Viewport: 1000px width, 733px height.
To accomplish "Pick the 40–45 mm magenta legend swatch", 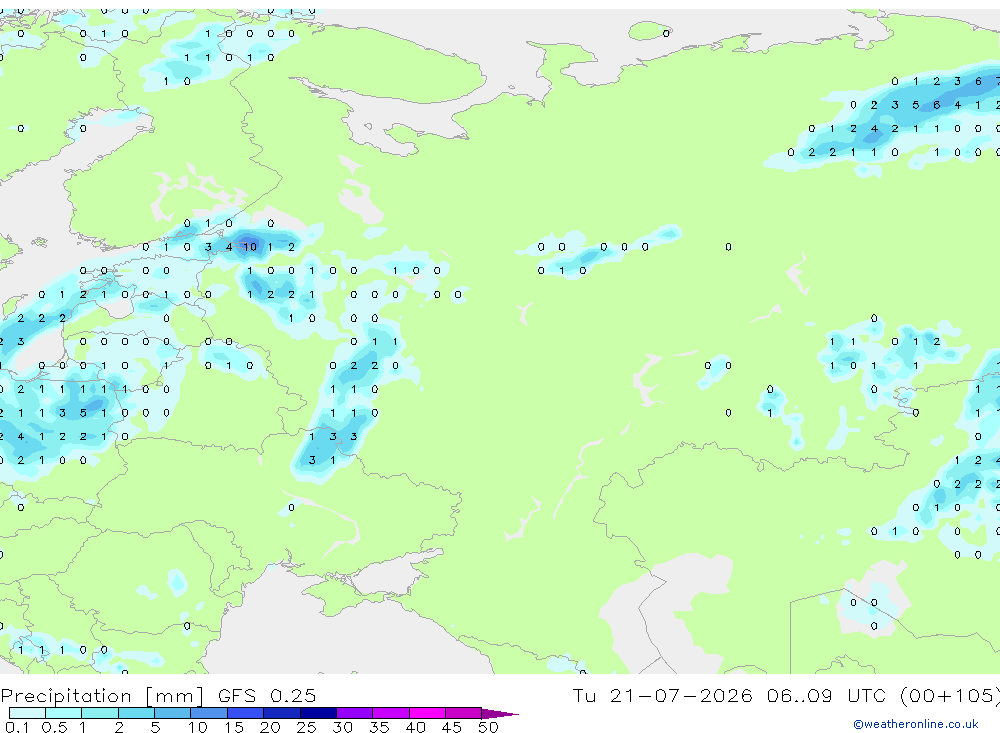I will pos(427,713).
